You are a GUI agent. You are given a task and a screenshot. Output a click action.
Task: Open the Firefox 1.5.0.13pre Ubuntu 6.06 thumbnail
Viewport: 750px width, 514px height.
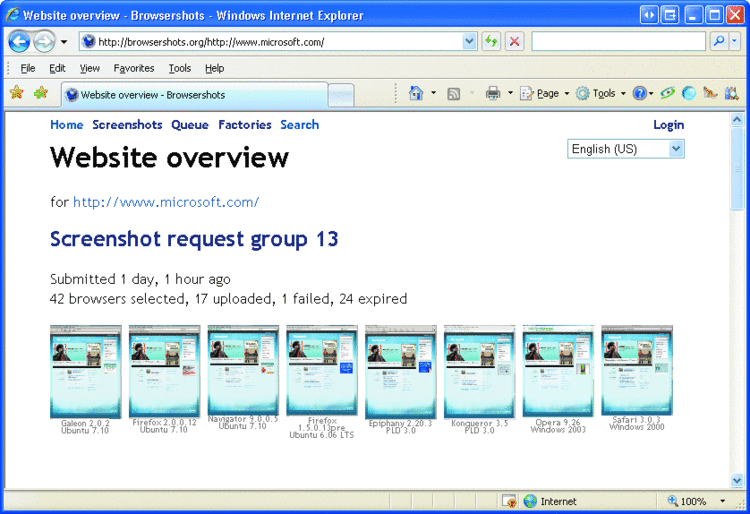click(x=322, y=371)
